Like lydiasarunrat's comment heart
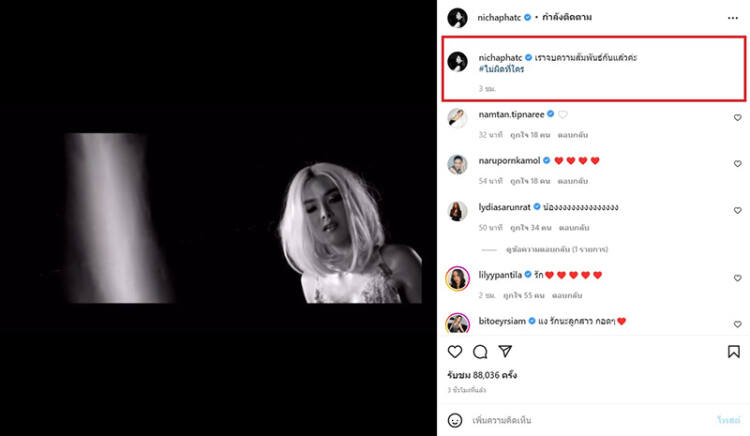Image resolution: width=750 pixels, height=436 pixels. click(738, 210)
